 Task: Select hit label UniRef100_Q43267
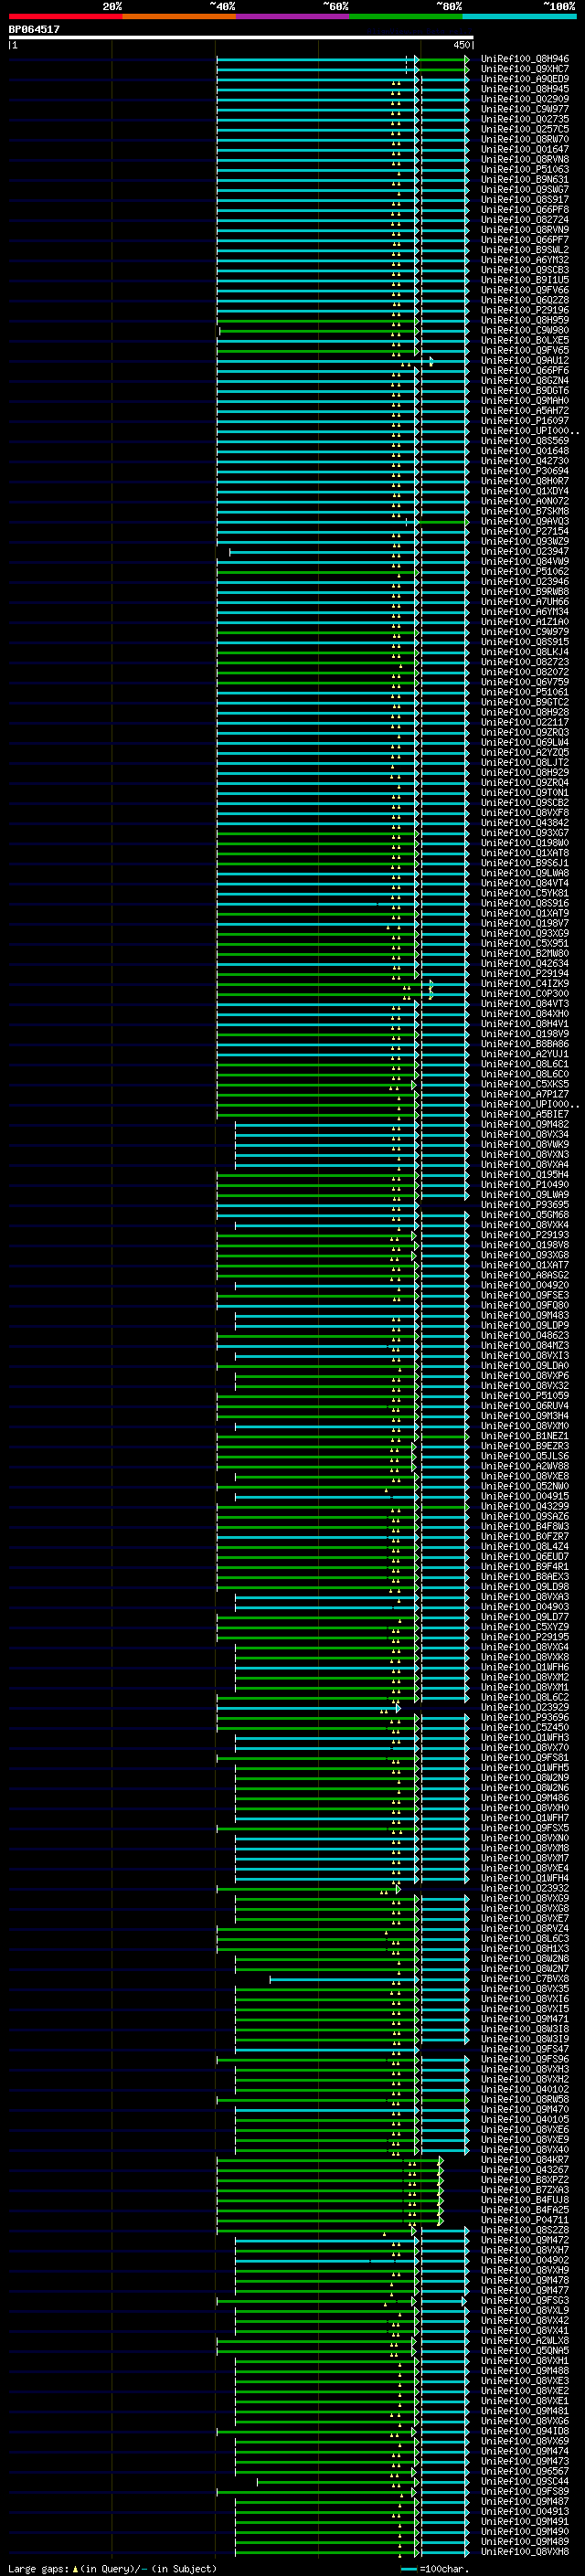point(524,2169)
